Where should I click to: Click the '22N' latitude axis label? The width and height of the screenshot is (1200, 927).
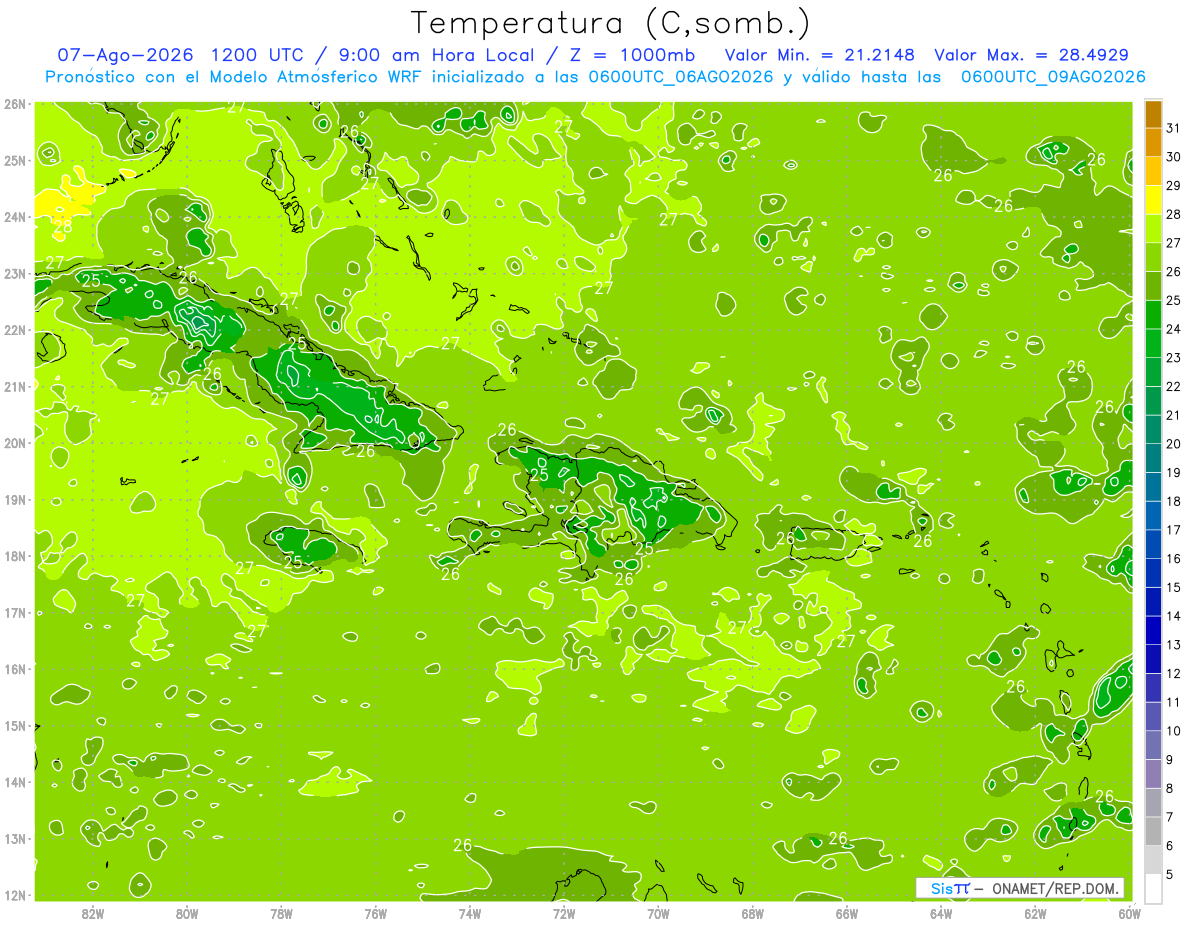click(x=15, y=330)
